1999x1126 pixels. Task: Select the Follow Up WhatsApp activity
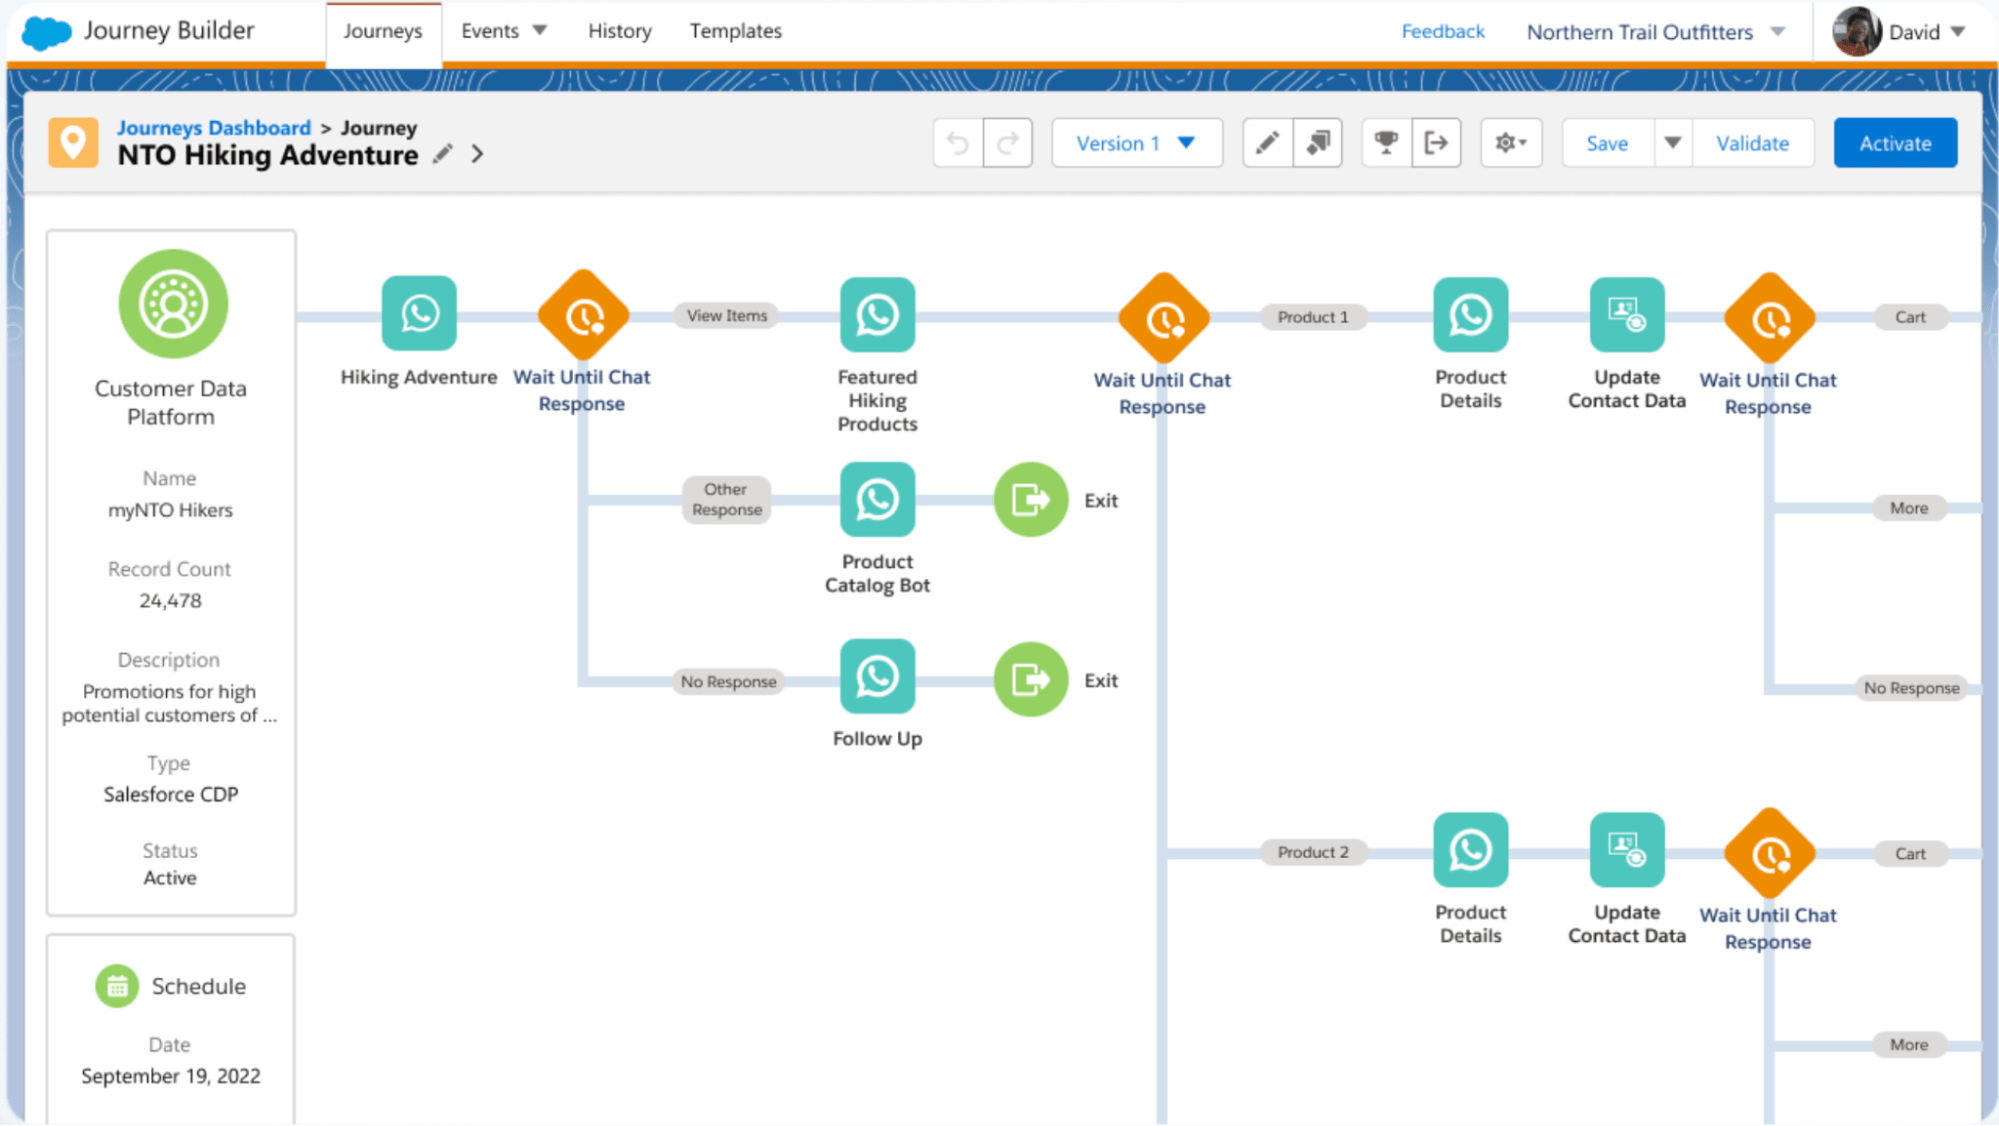[x=877, y=677]
